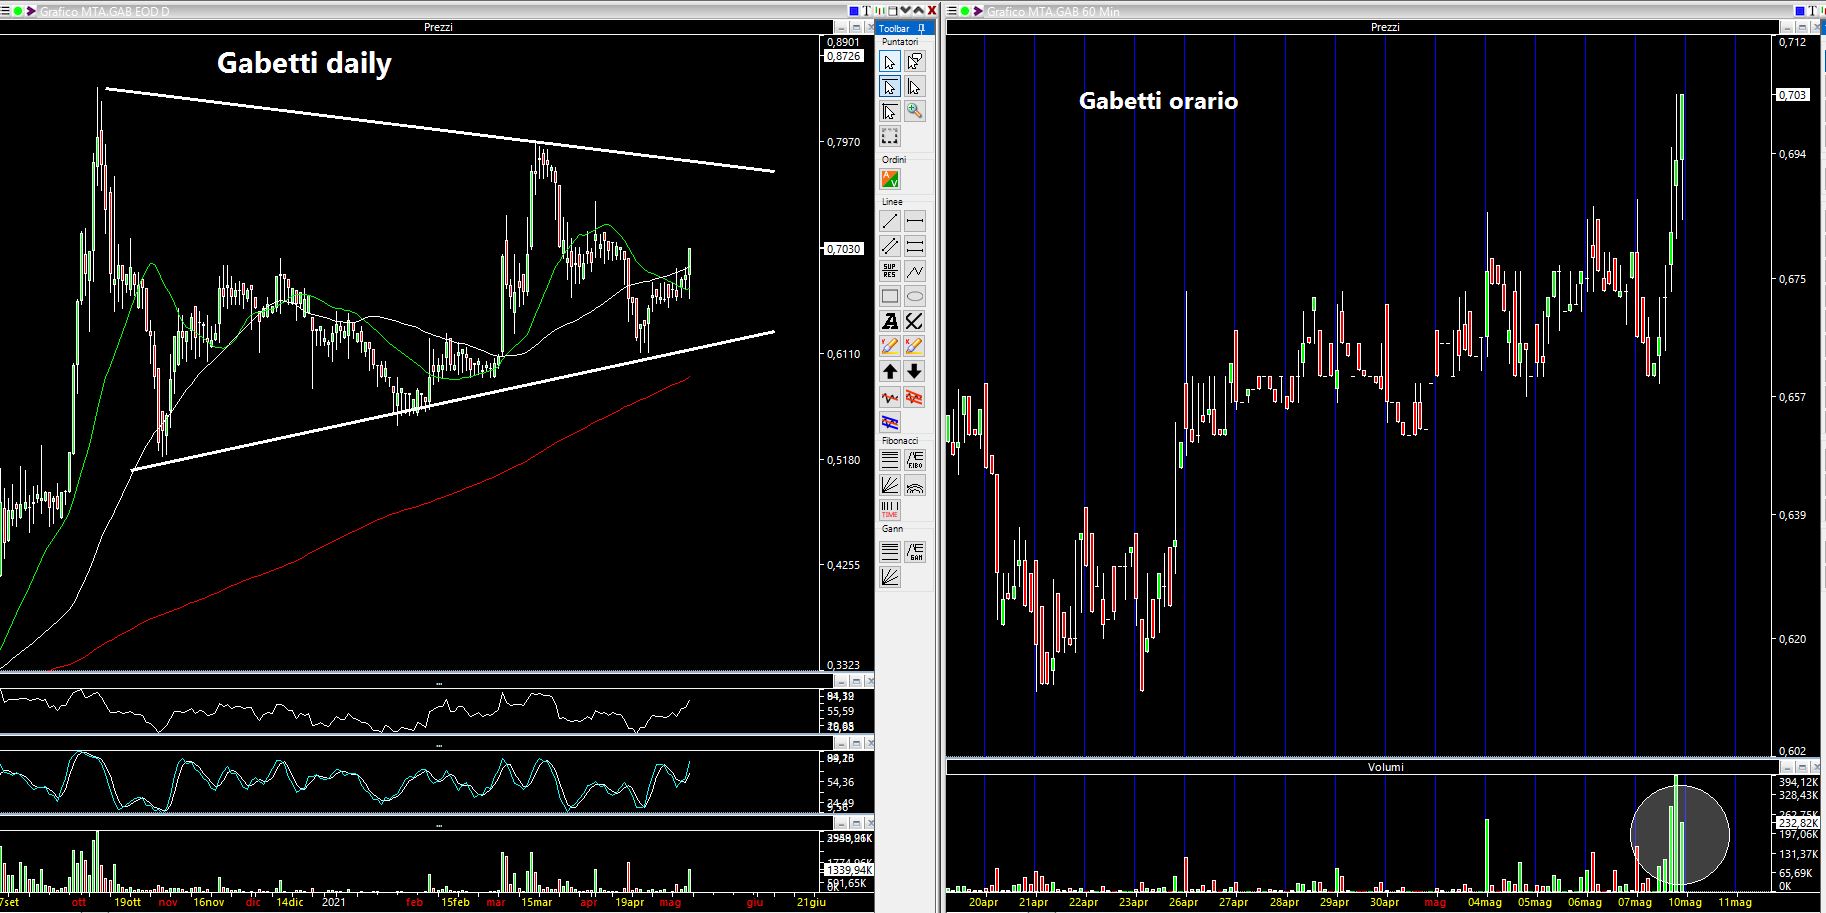Screen dimensions: 1826x913
Task: Select the crosshair cursor pointer
Action: [889, 111]
